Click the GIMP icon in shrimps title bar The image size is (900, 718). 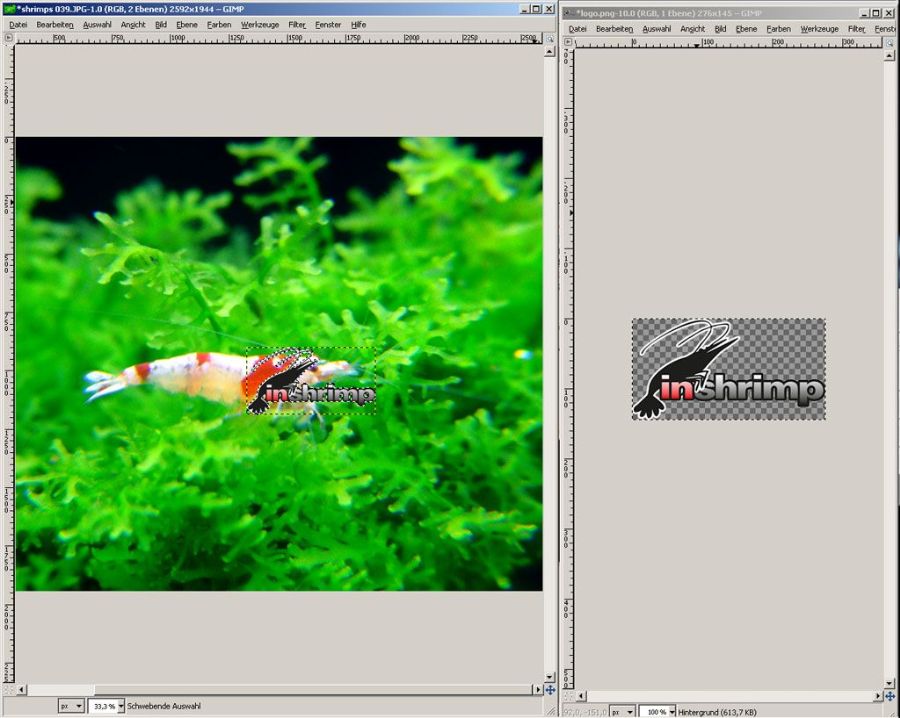click(x=9, y=9)
